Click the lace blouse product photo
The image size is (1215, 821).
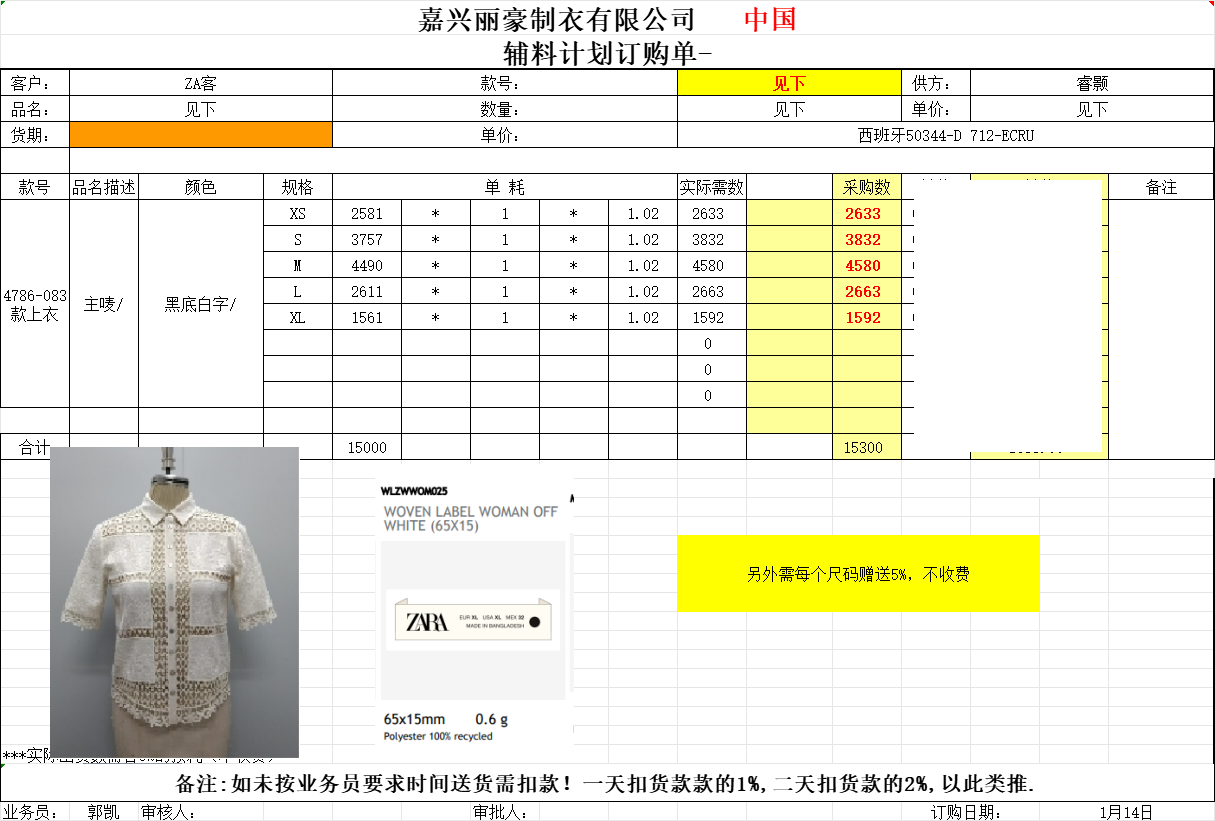(174, 602)
